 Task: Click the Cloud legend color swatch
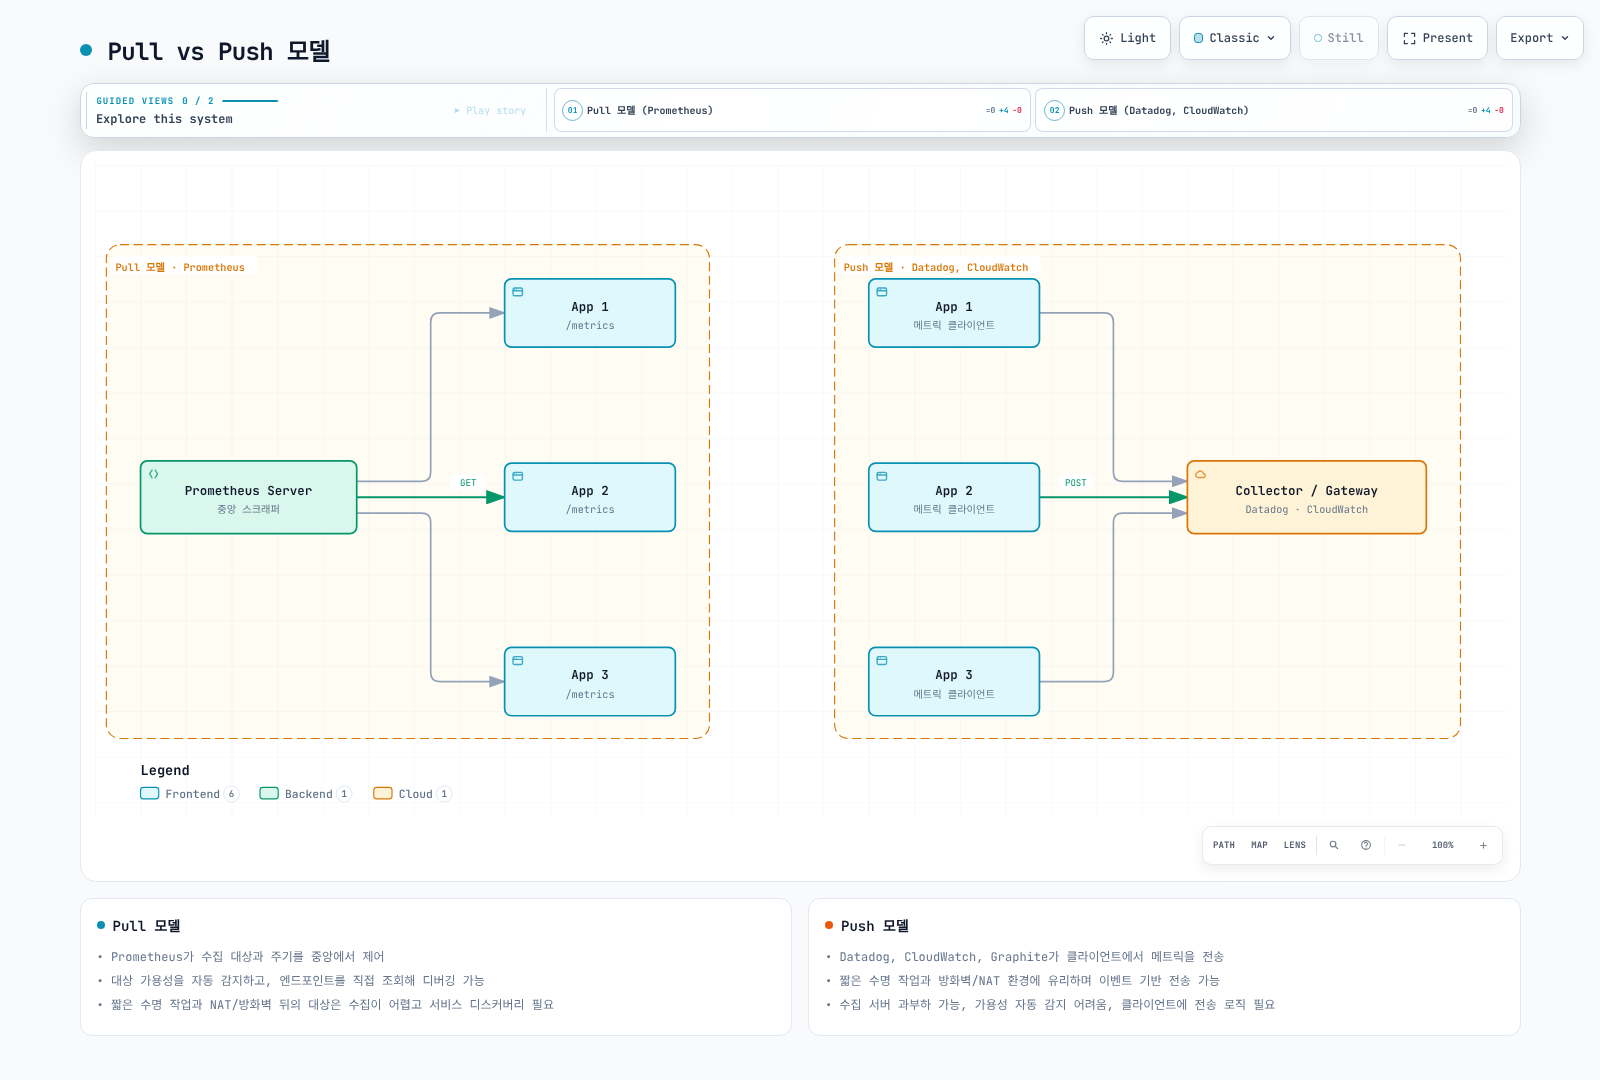[383, 793]
